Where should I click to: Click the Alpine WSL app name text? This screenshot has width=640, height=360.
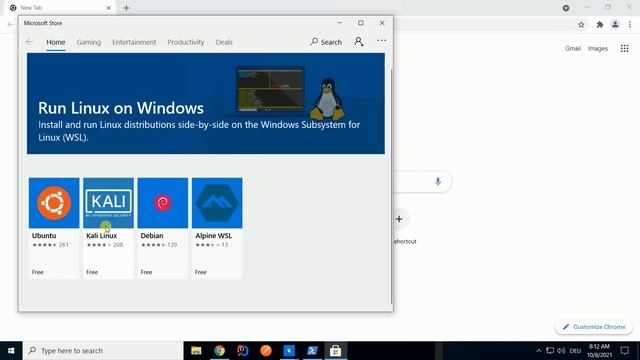(213, 236)
